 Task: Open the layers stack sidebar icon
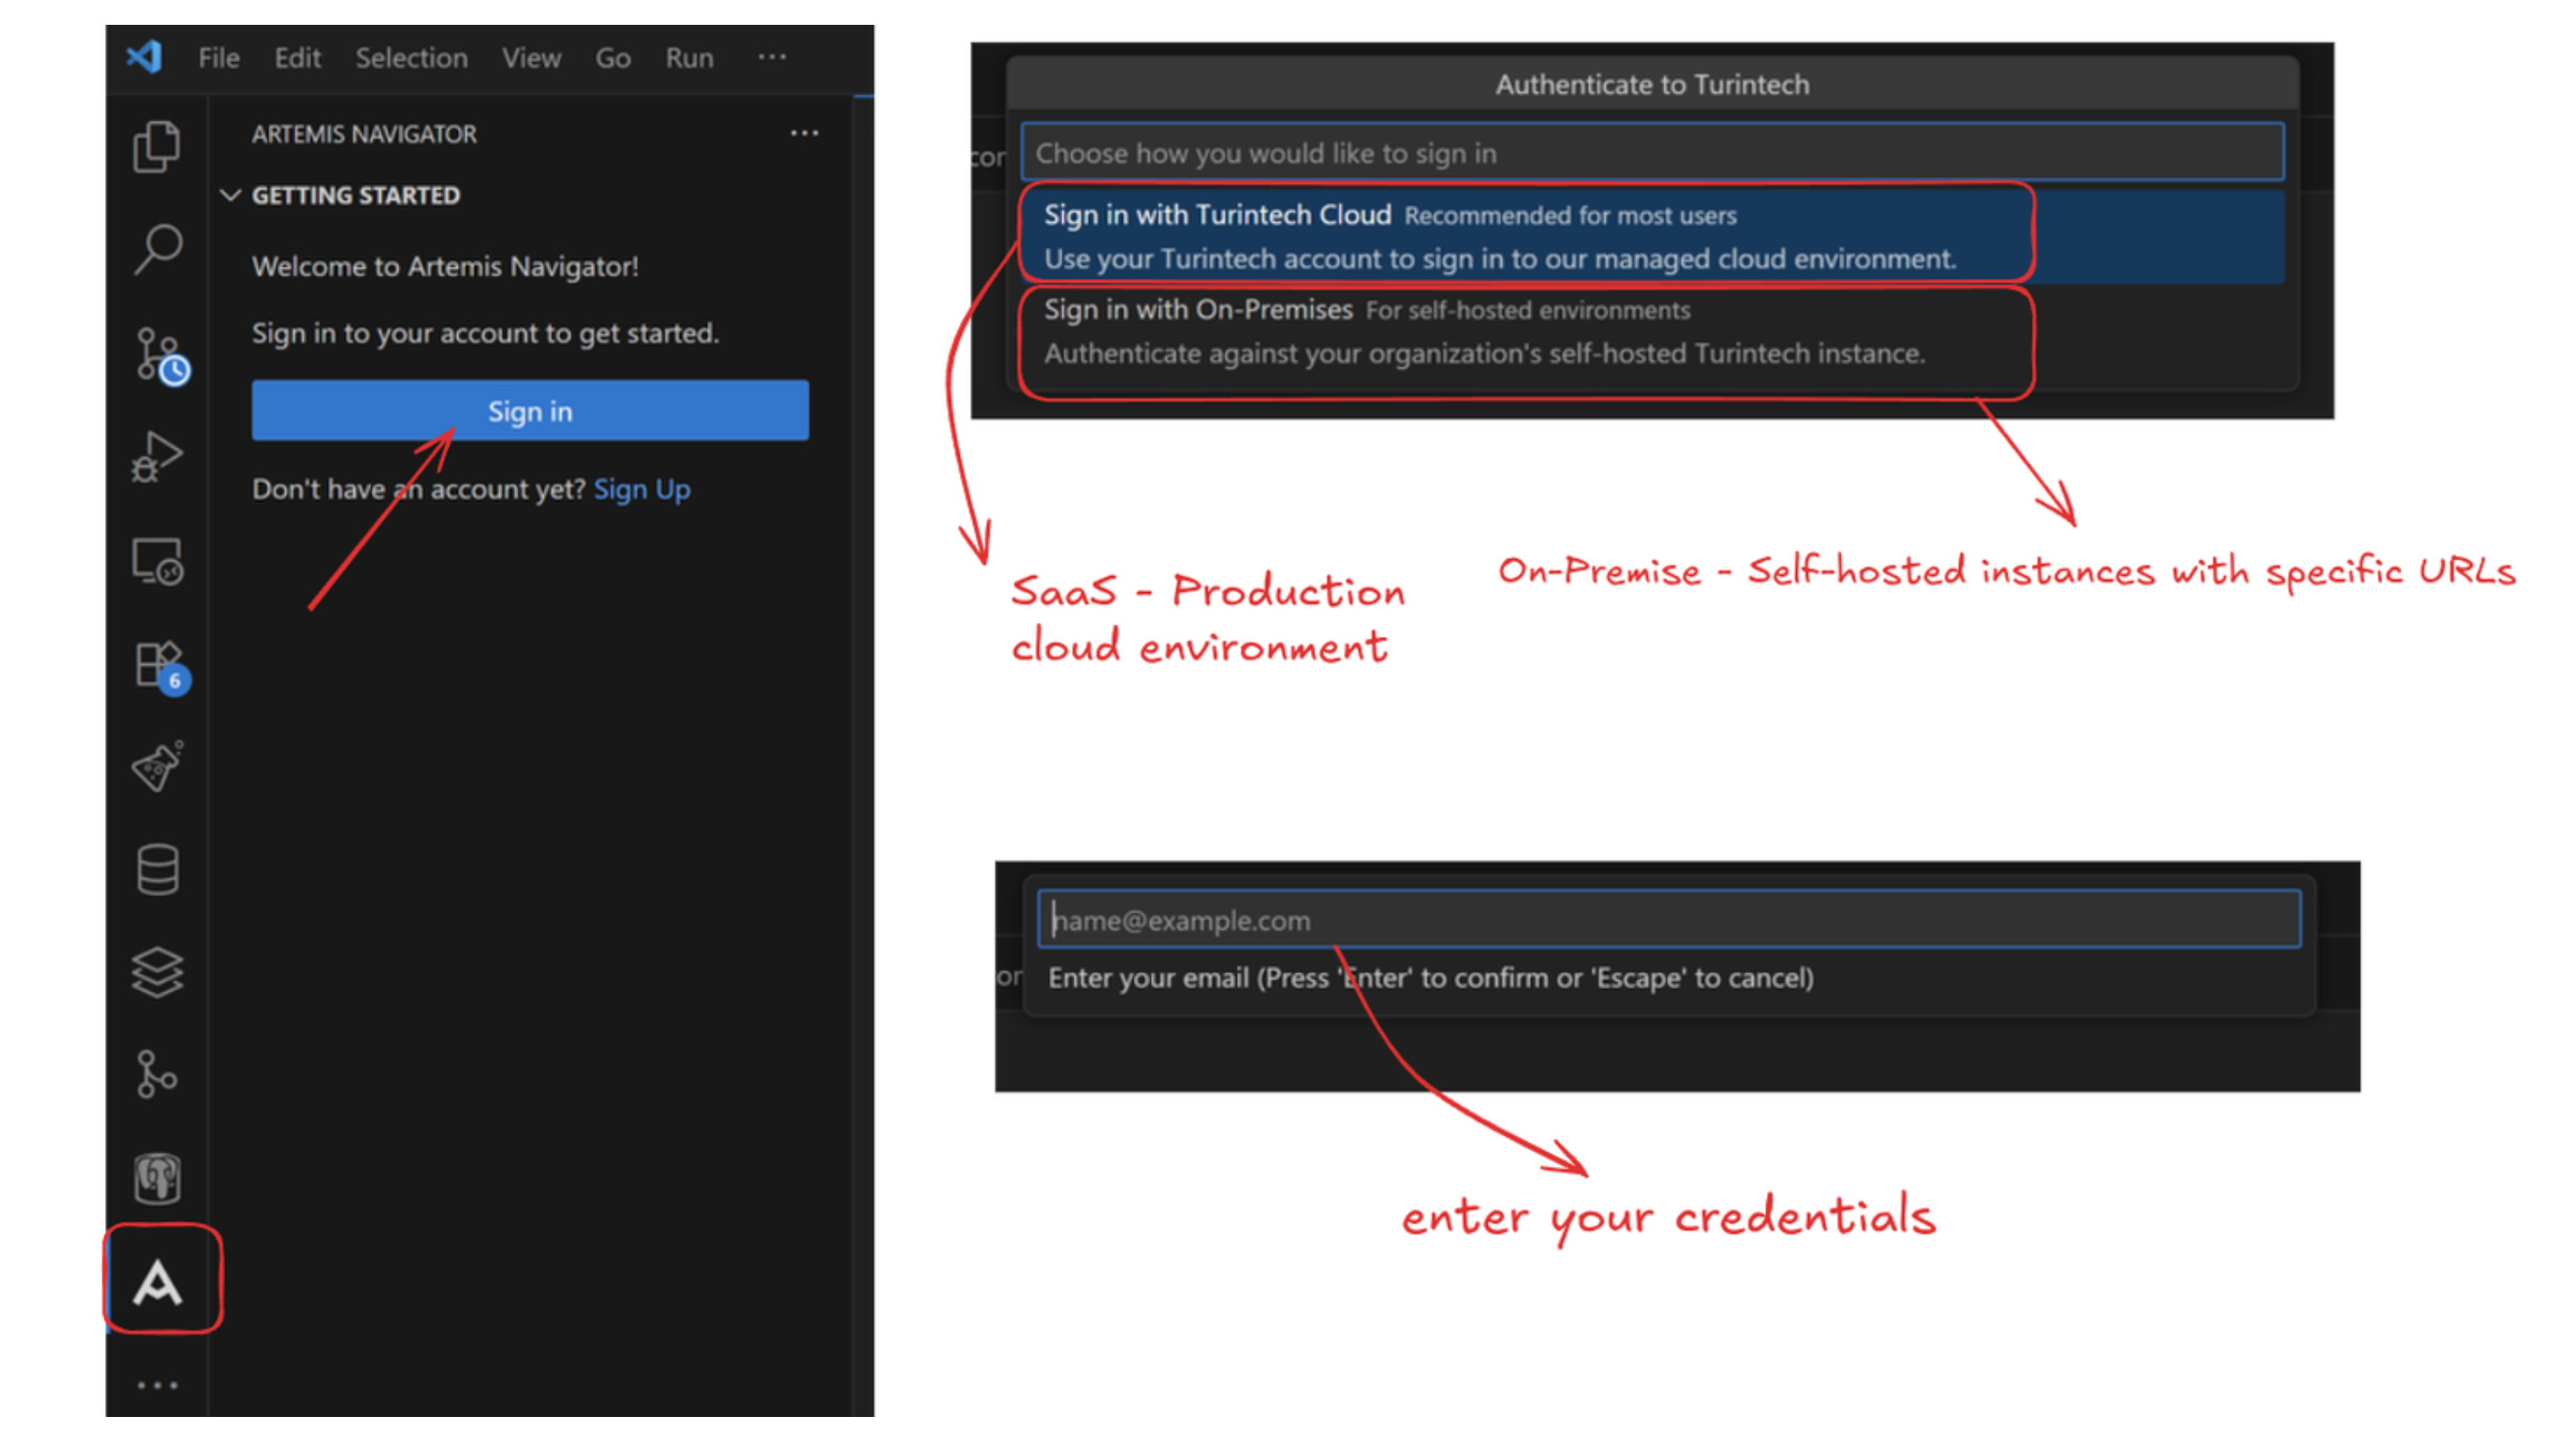point(158,970)
